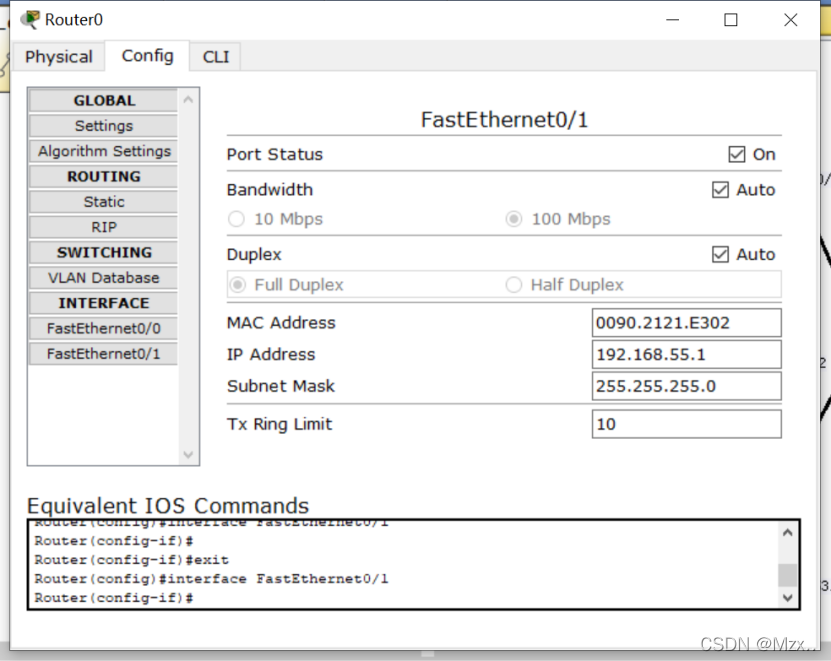Uncheck the Bandwidth Auto checkbox
831x661 pixels.
(720, 190)
